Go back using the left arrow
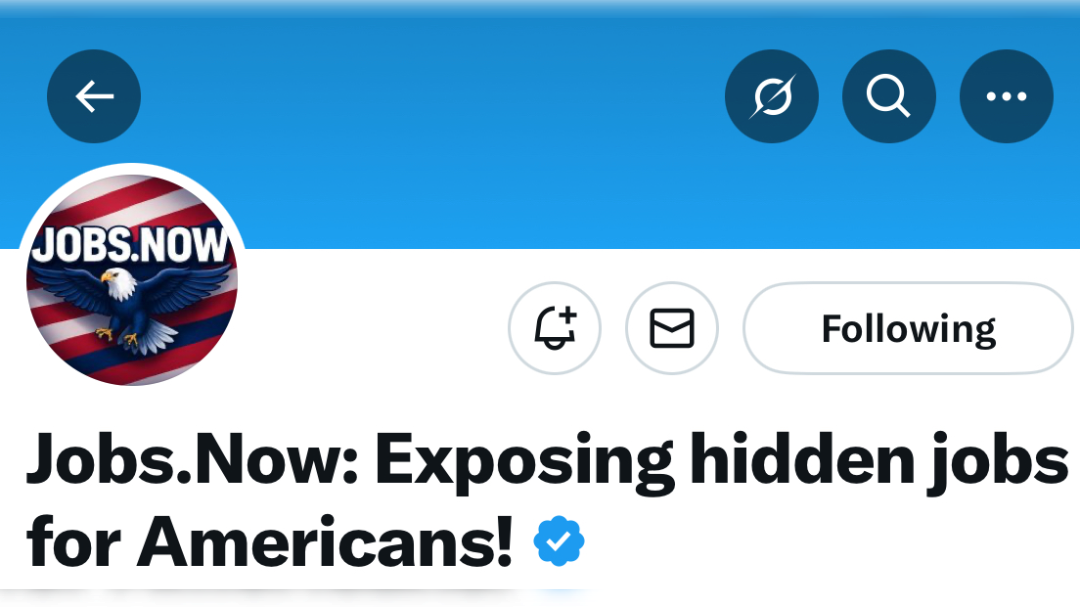 (x=94, y=97)
